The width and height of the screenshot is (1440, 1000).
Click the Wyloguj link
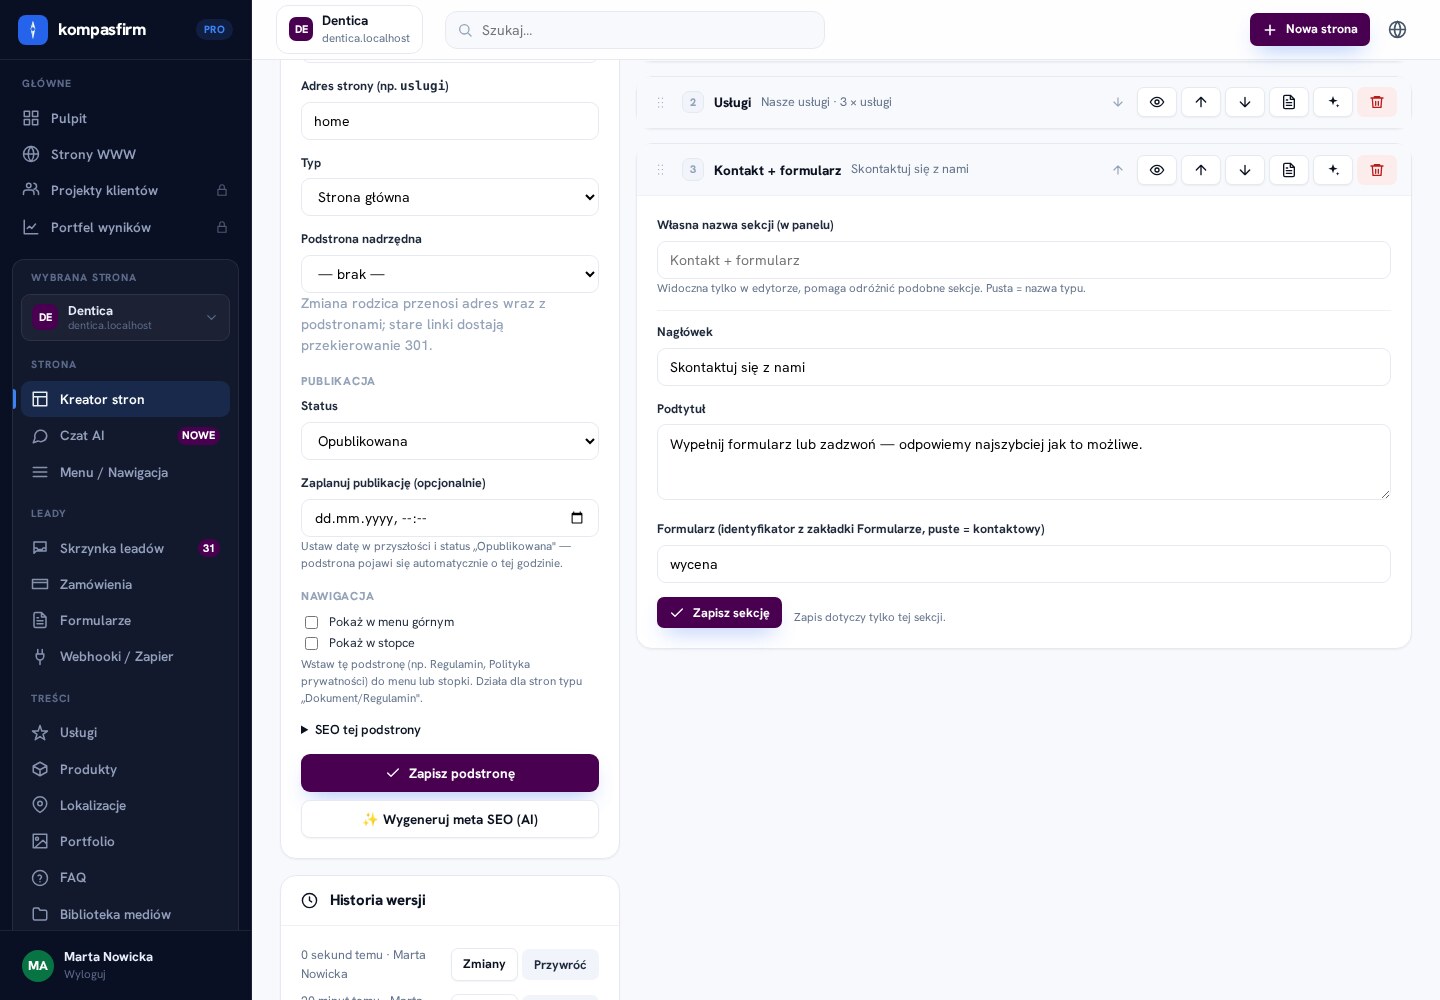(84, 974)
